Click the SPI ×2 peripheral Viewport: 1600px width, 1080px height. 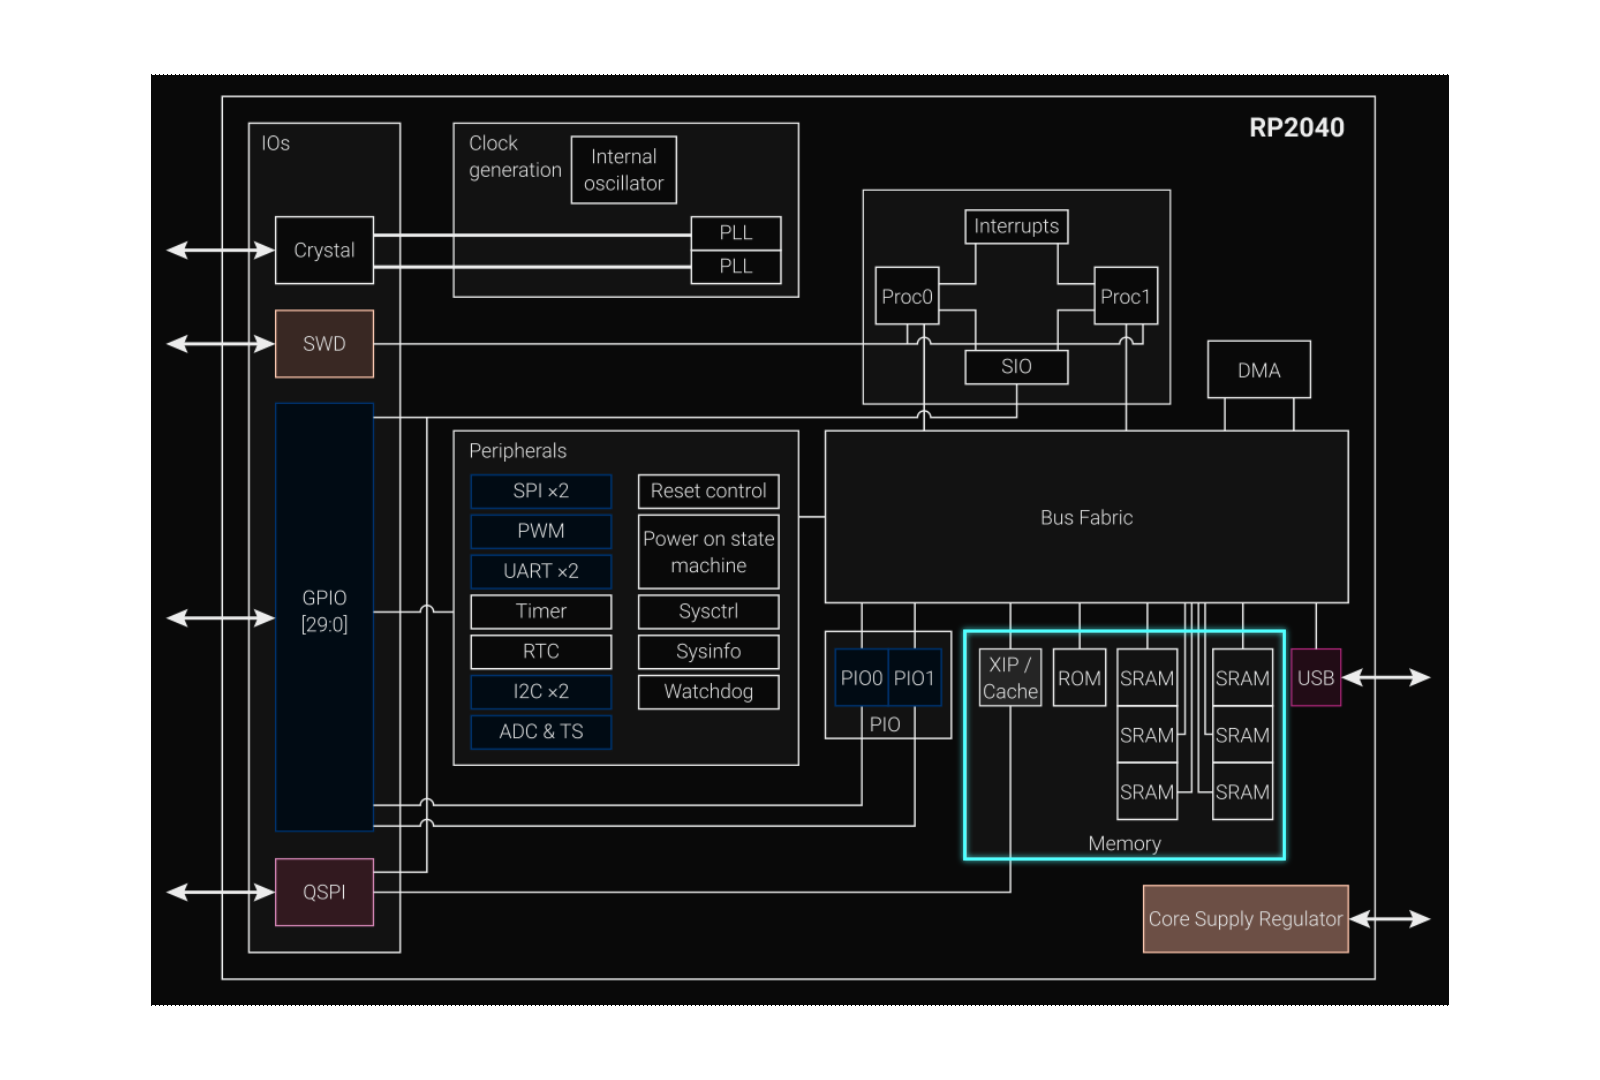(541, 491)
